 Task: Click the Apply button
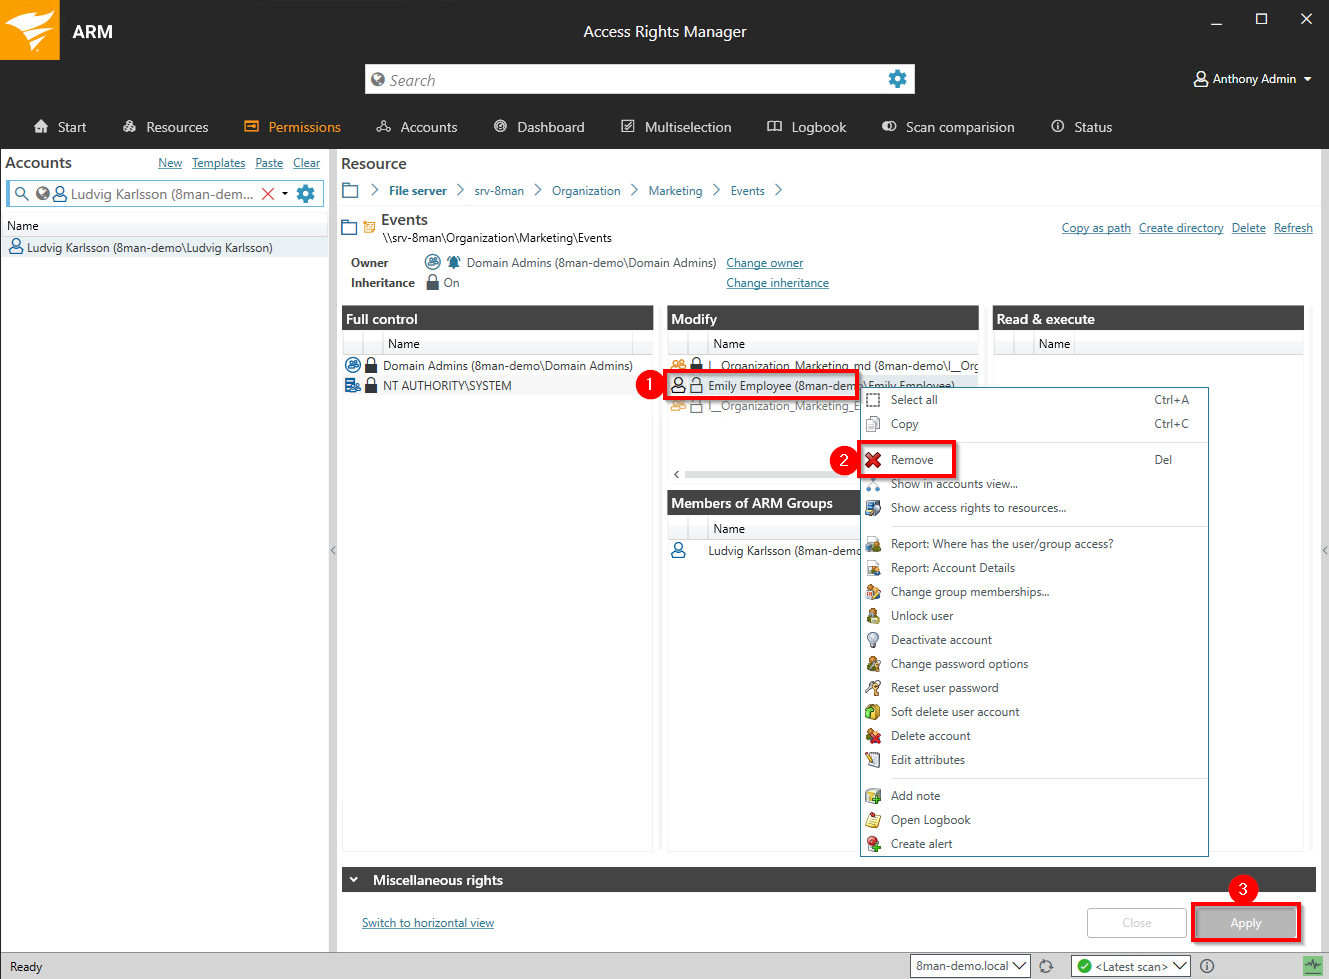pyautogui.click(x=1245, y=923)
